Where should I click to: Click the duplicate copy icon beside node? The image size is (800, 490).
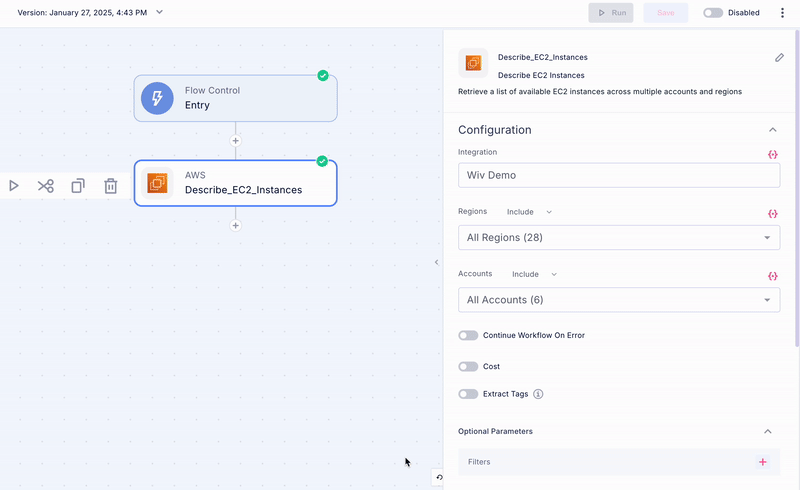(x=78, y=186)
